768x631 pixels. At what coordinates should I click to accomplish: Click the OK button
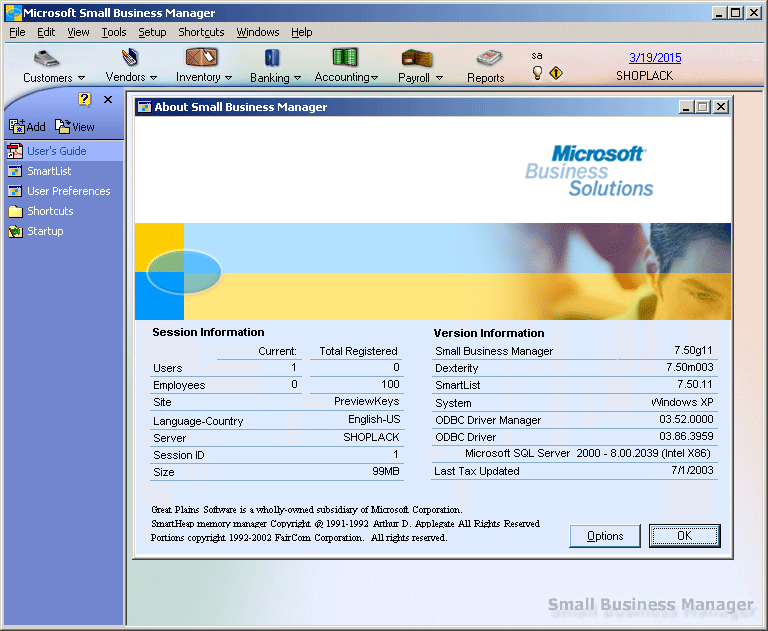(x=685, y=536)
